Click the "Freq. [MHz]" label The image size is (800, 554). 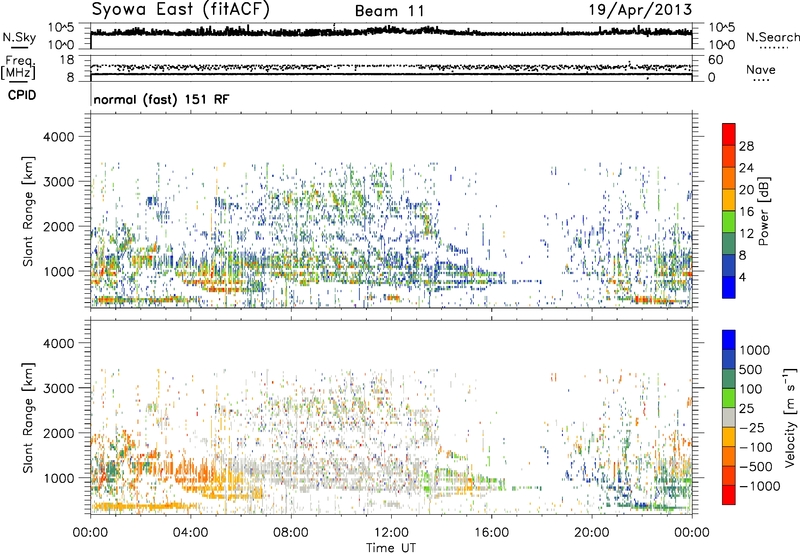click(x=18, y=68)
